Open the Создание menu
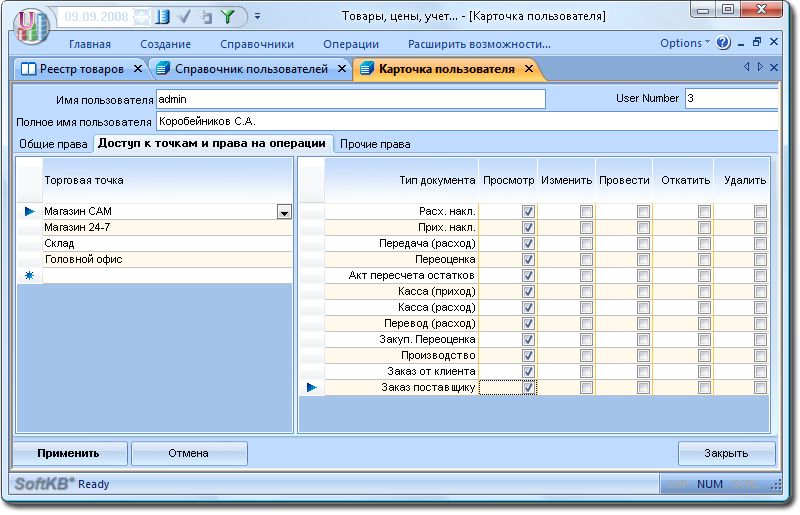This screenshot has width=800, height=515. coord(165,44)
